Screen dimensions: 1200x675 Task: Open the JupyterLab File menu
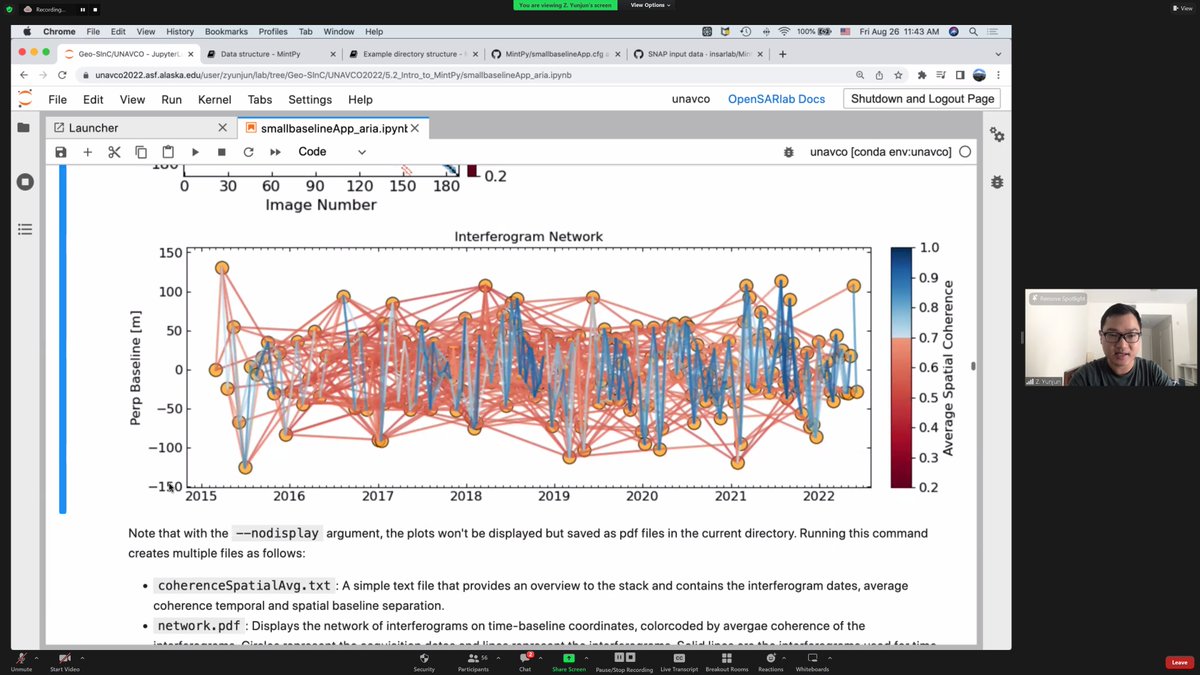coord(58,99)
